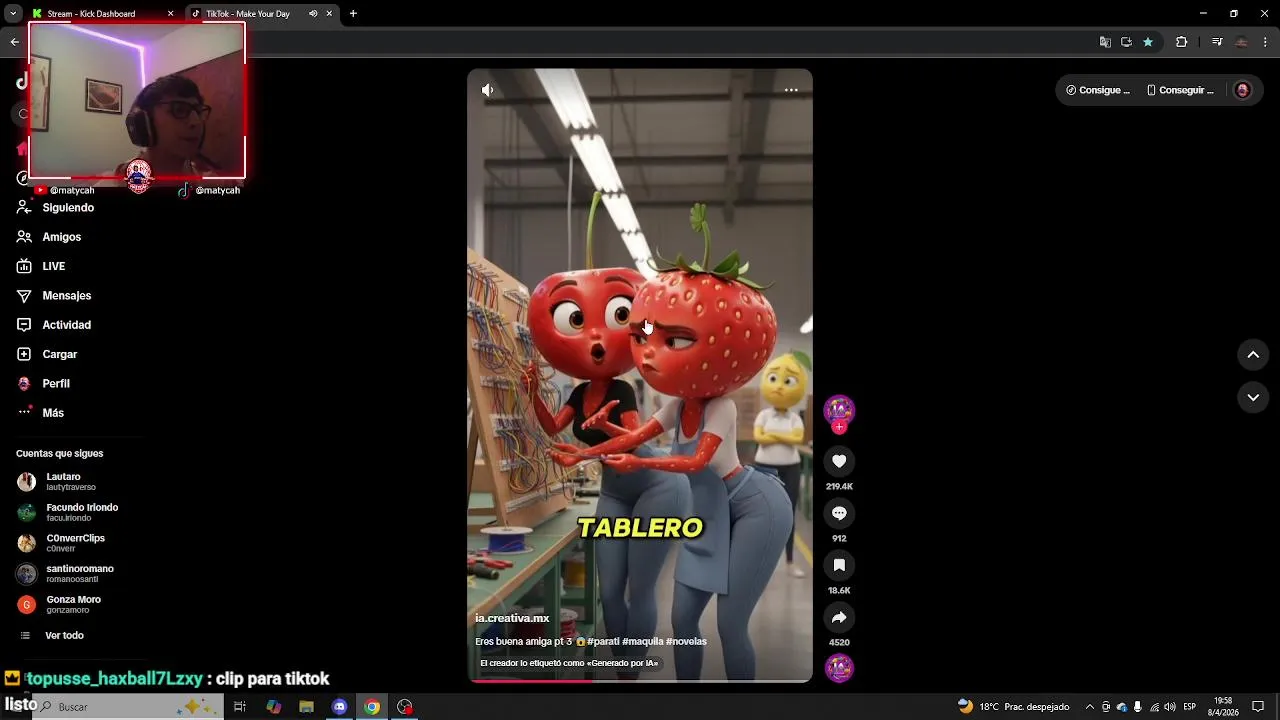Open the Cargar upload page
The width and height of the screenshot is (1280, 720).
point(47,354)
